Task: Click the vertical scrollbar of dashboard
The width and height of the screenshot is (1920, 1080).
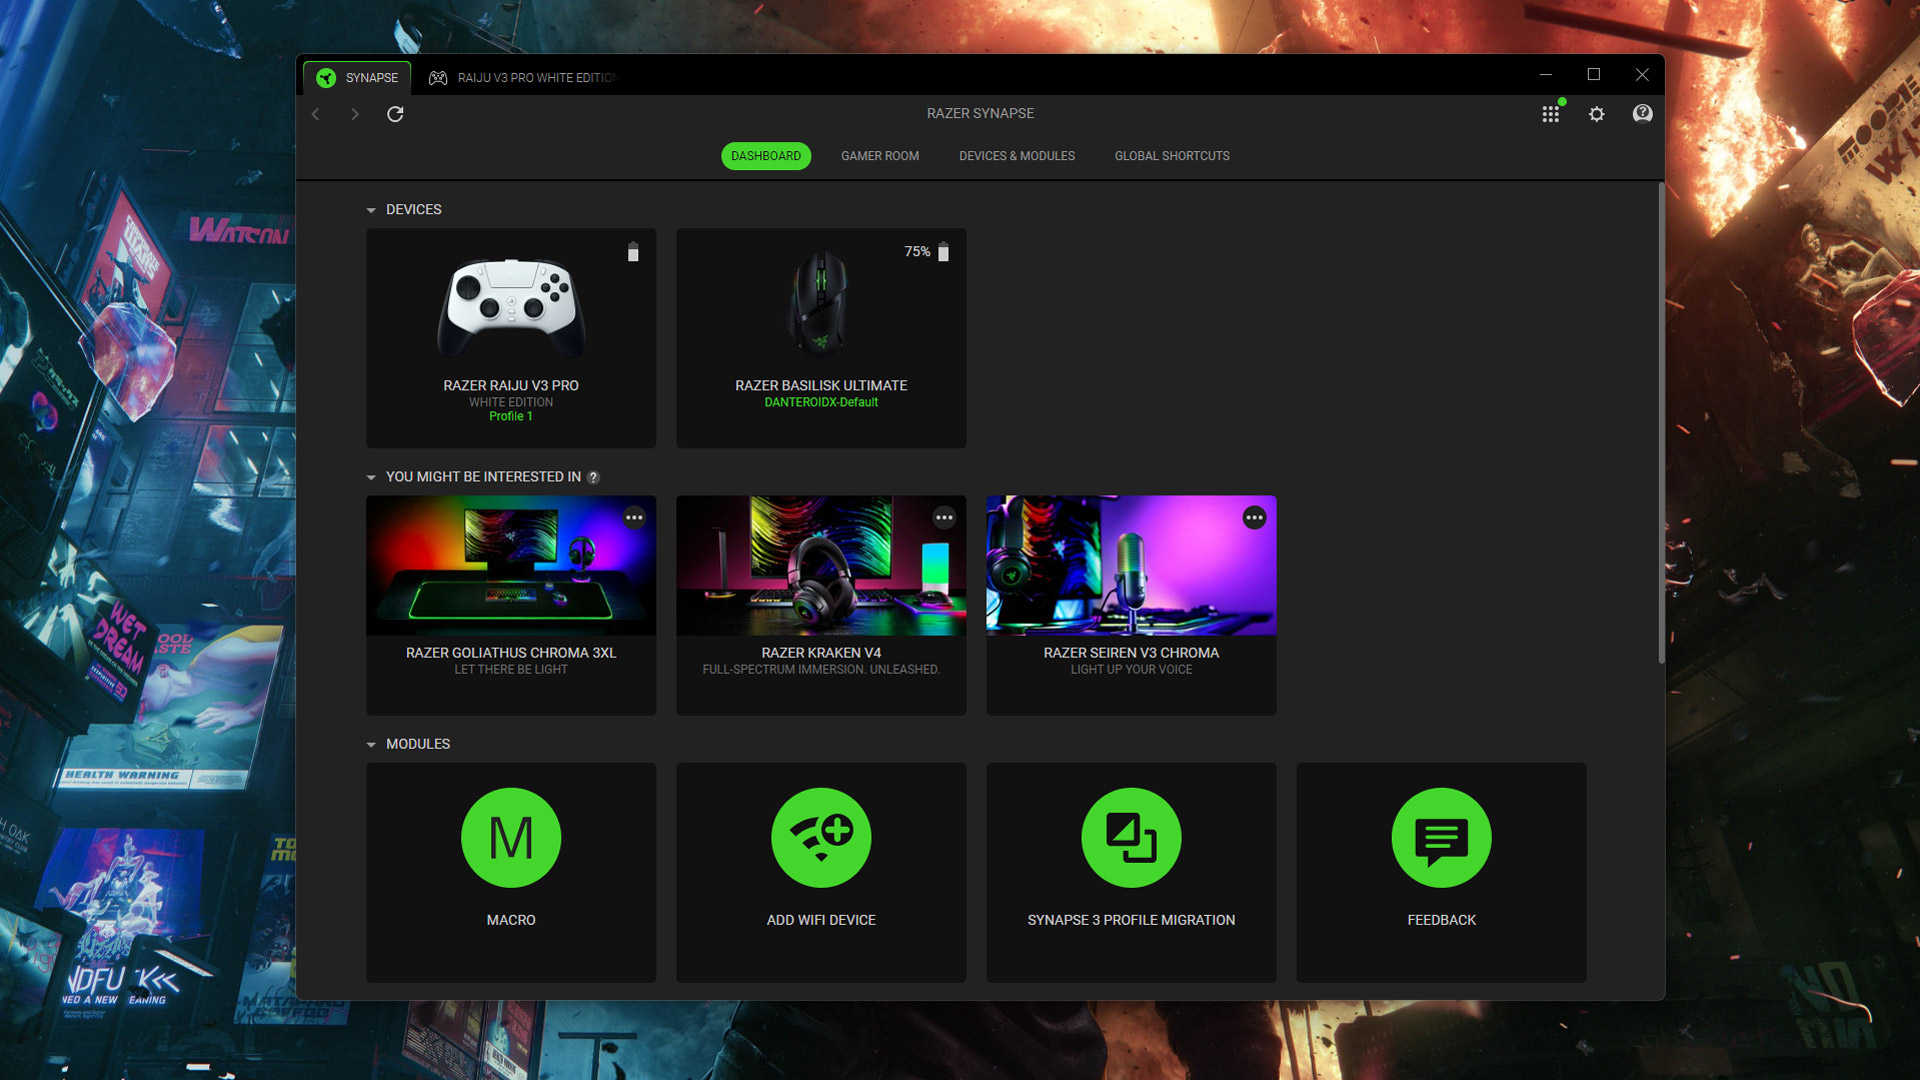Action: pos(1661,420)
